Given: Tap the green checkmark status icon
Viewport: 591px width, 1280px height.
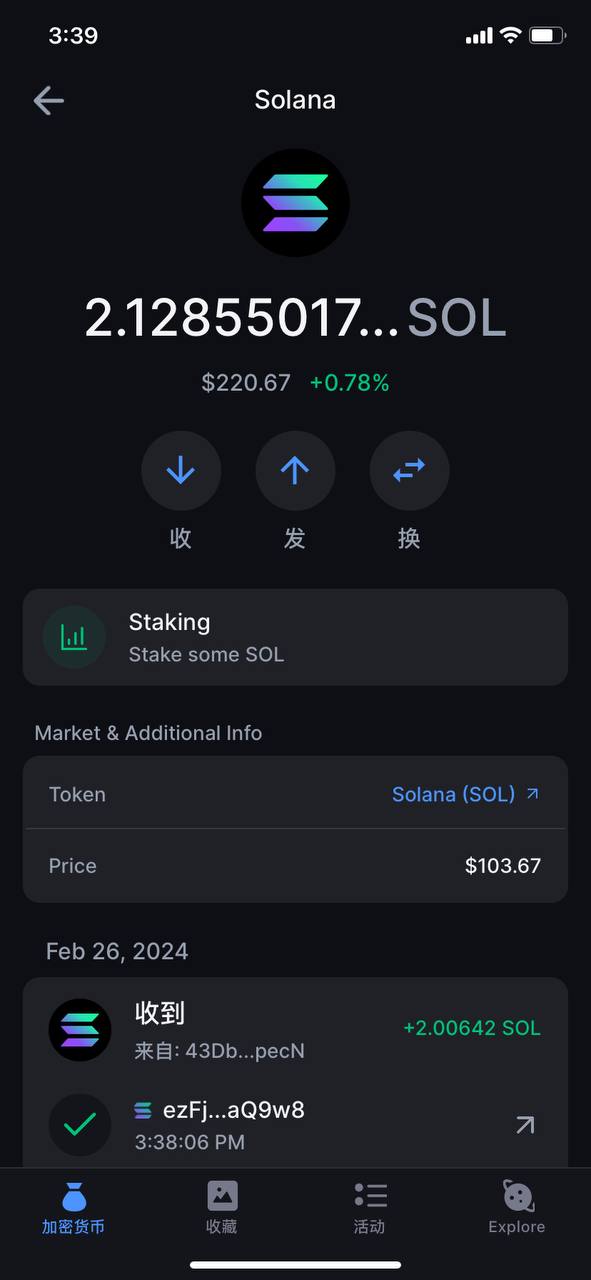Looking at the screenshot, I should (80, 1125).
